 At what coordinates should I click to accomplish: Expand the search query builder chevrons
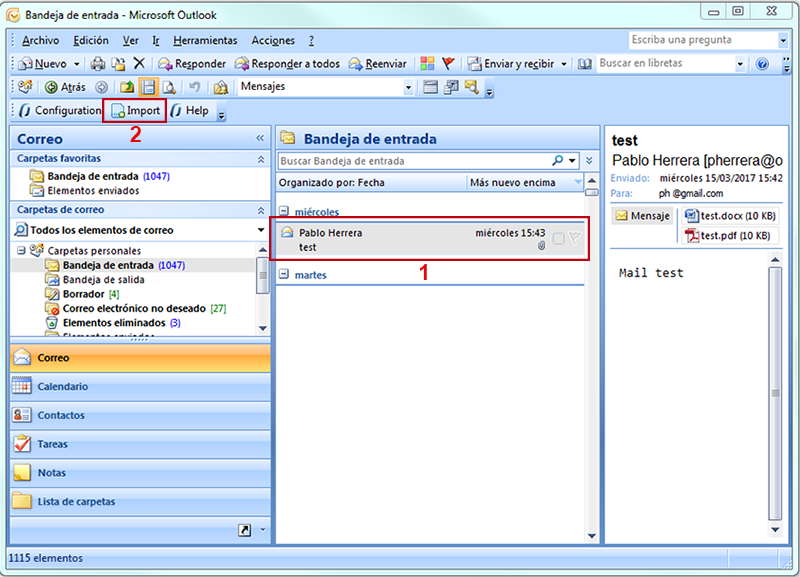[x=589, y=161]
